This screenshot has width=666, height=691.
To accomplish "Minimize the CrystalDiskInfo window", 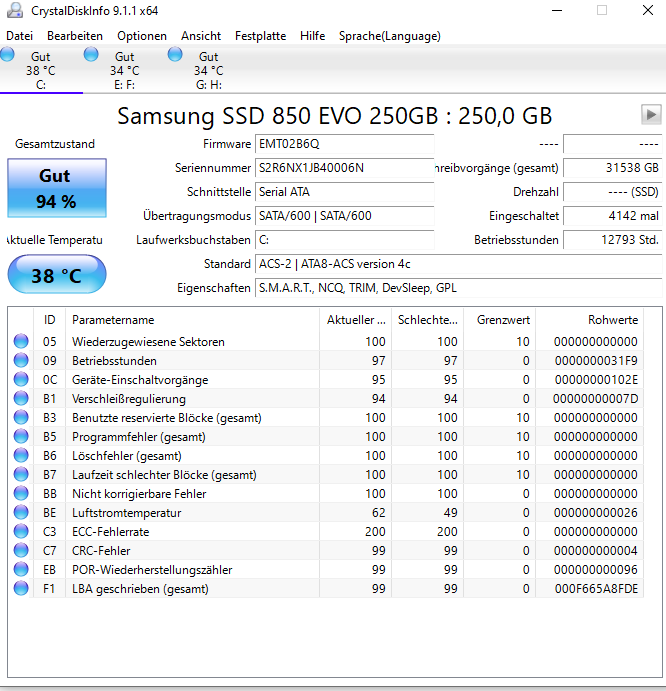I will click(557, 10).
